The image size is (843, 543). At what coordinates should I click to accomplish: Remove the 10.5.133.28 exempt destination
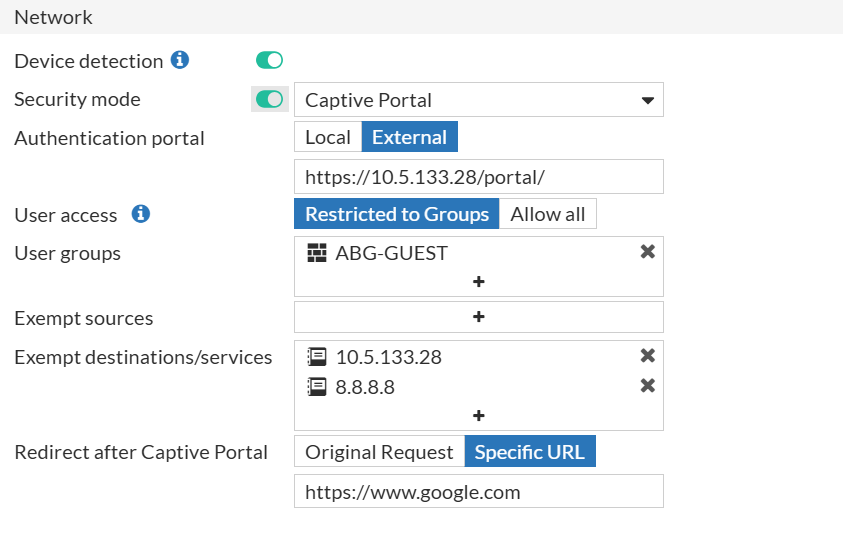pyautogui.click(x=647, y=356)
